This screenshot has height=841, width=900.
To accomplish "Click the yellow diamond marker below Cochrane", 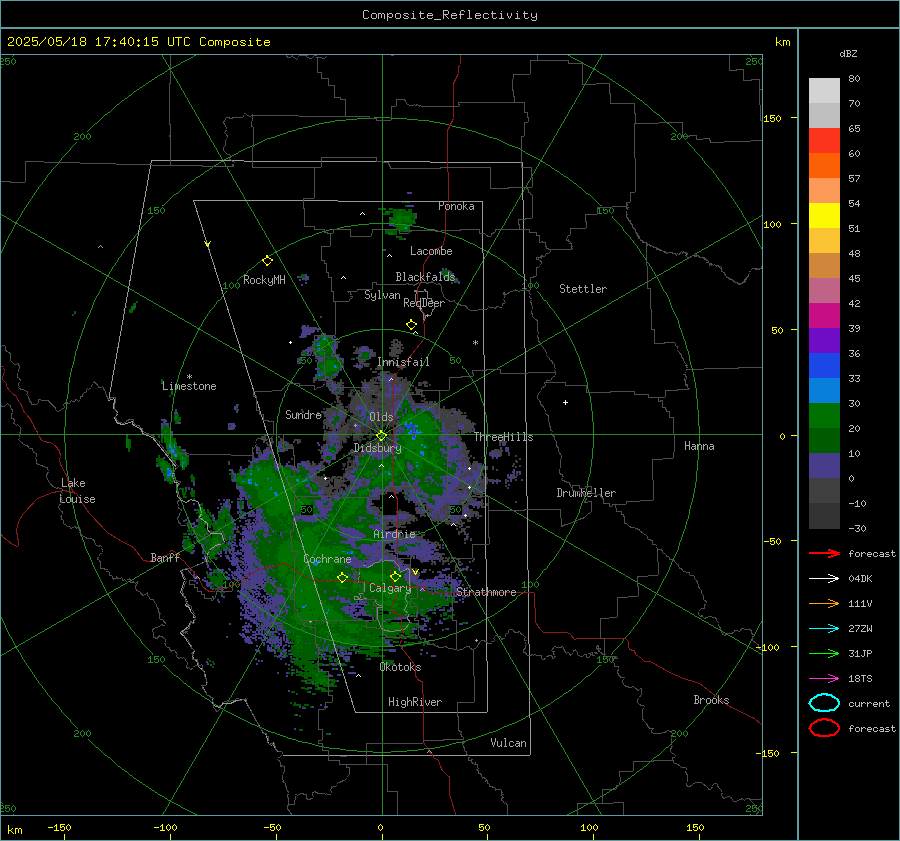I will tap(342, 578).
